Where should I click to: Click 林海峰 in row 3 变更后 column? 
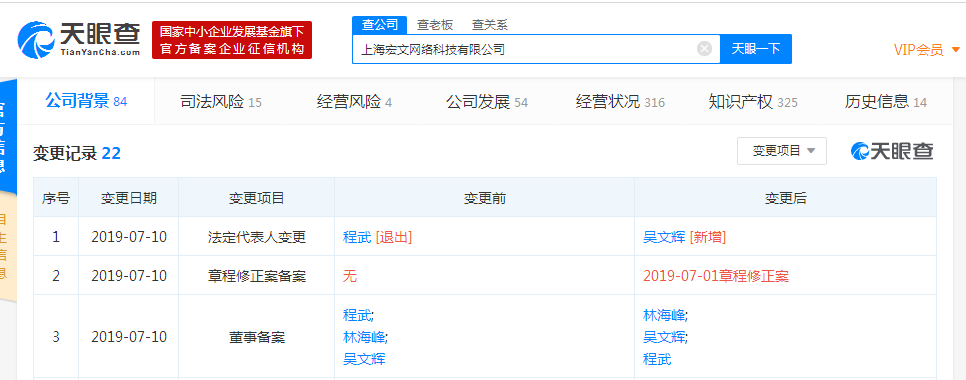point(664,315)
